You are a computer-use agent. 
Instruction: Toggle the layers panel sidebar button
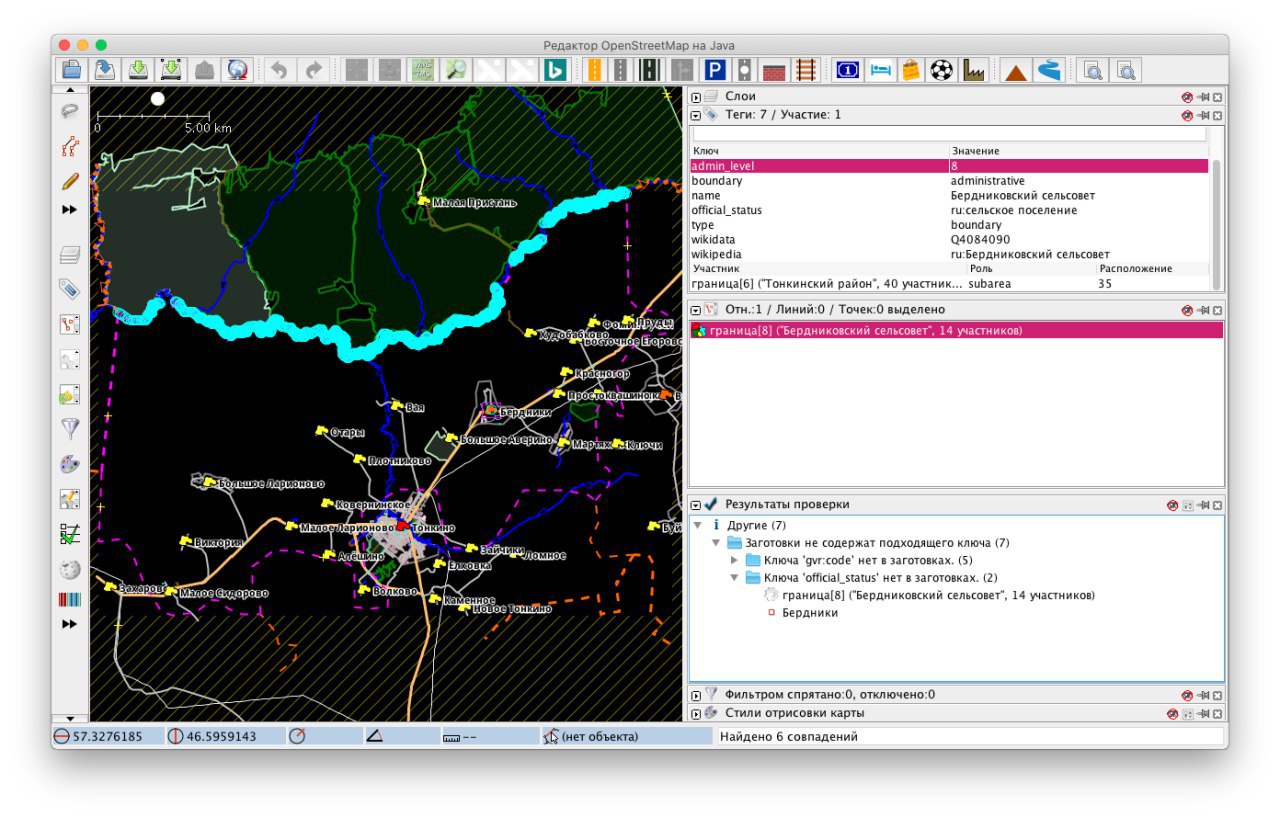coord(70,254)
